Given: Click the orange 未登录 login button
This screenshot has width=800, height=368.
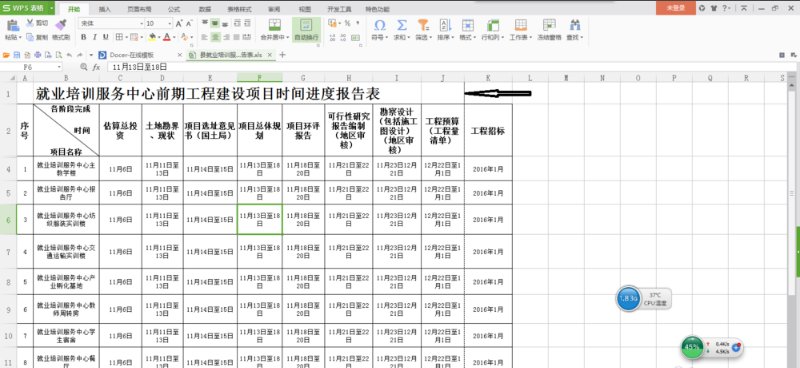Looking at the screenshot, I should click(x=676, y=8).
